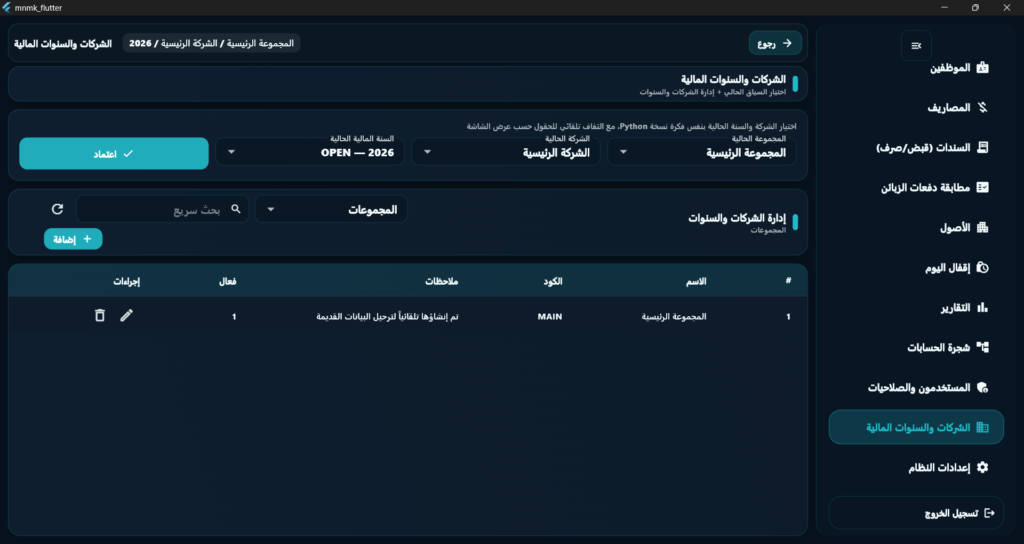
Task: Collapse the sidebar with the menu icon
Action: coord(916,46)
